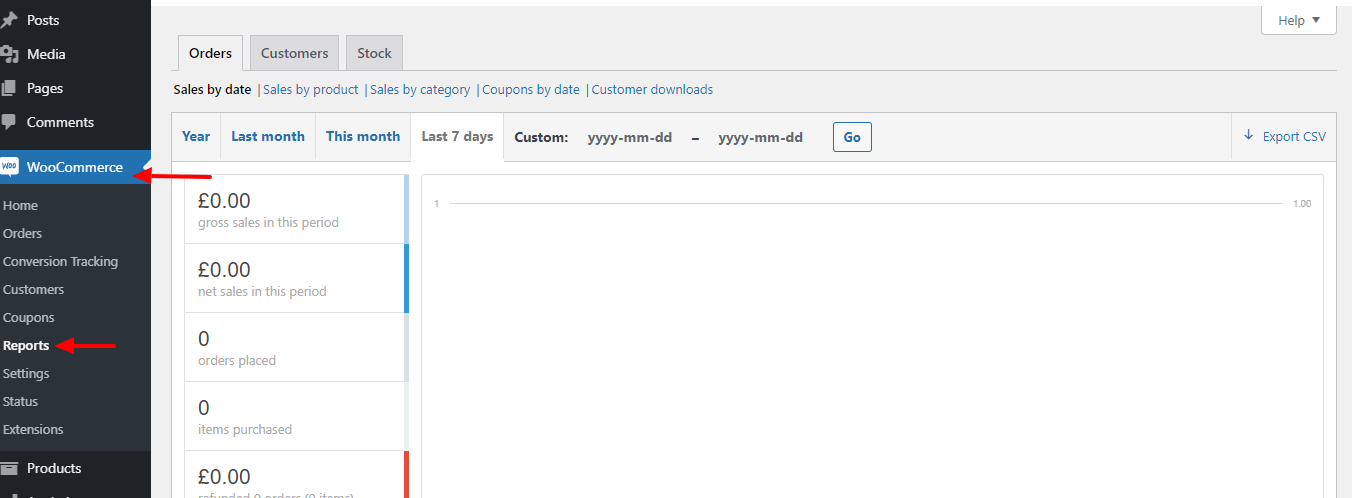Screen dimensions: 1352x498
Task: Select the This month range tab
Action: coord(363,136)
